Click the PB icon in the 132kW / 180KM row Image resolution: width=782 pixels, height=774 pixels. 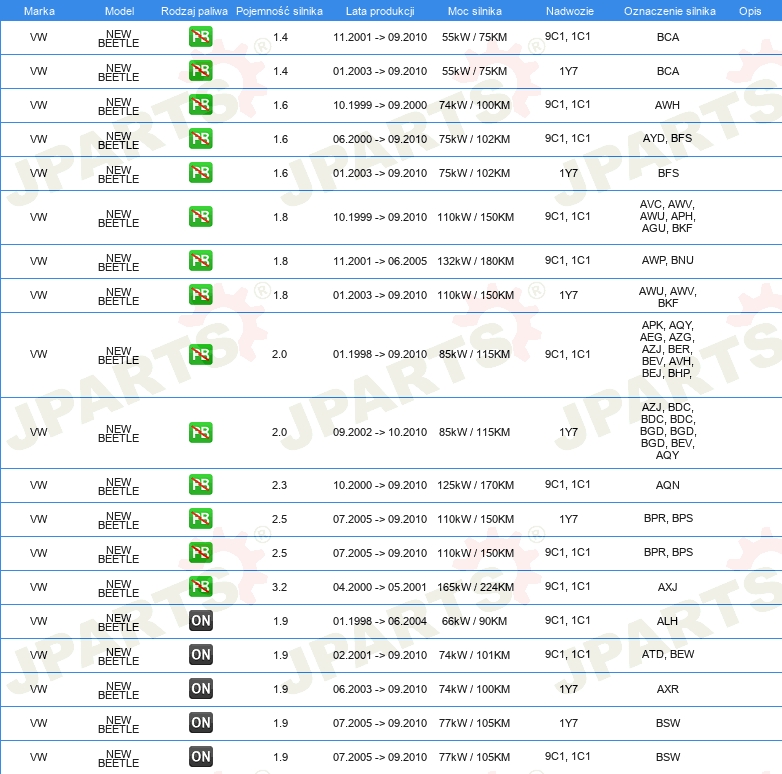[x=200, y=261]
